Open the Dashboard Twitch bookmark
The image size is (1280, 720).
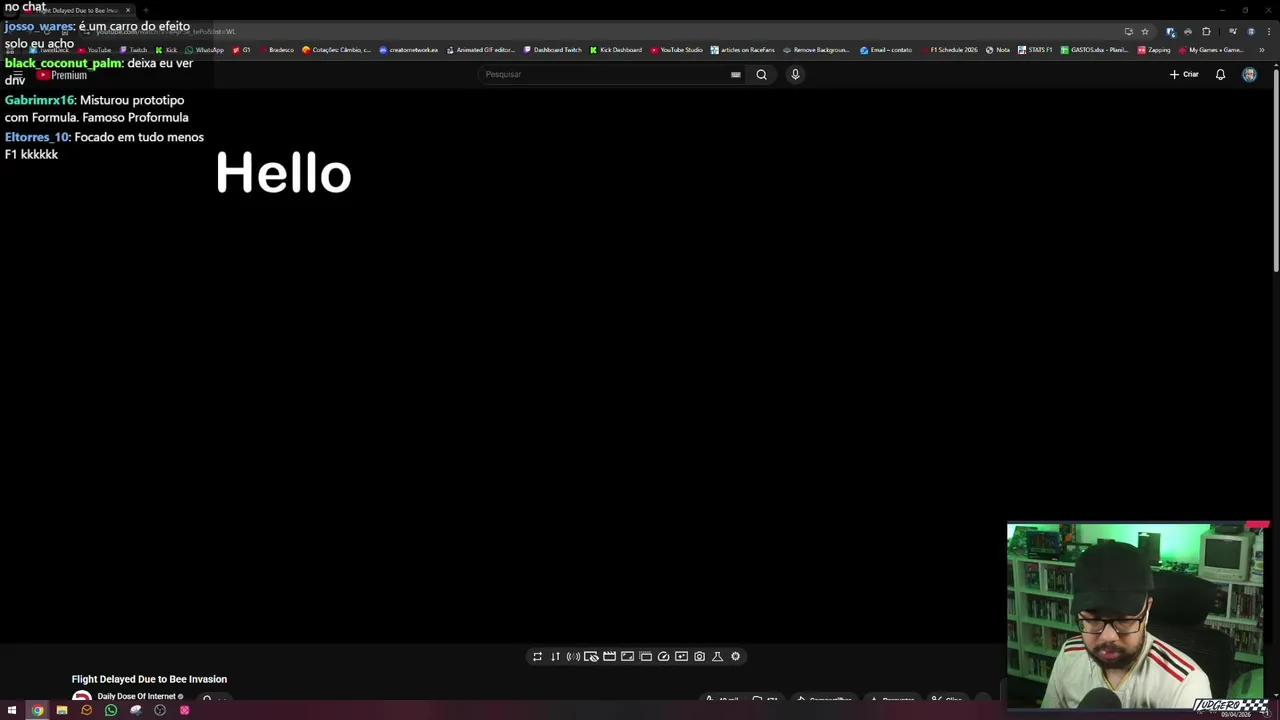point(553,50)
